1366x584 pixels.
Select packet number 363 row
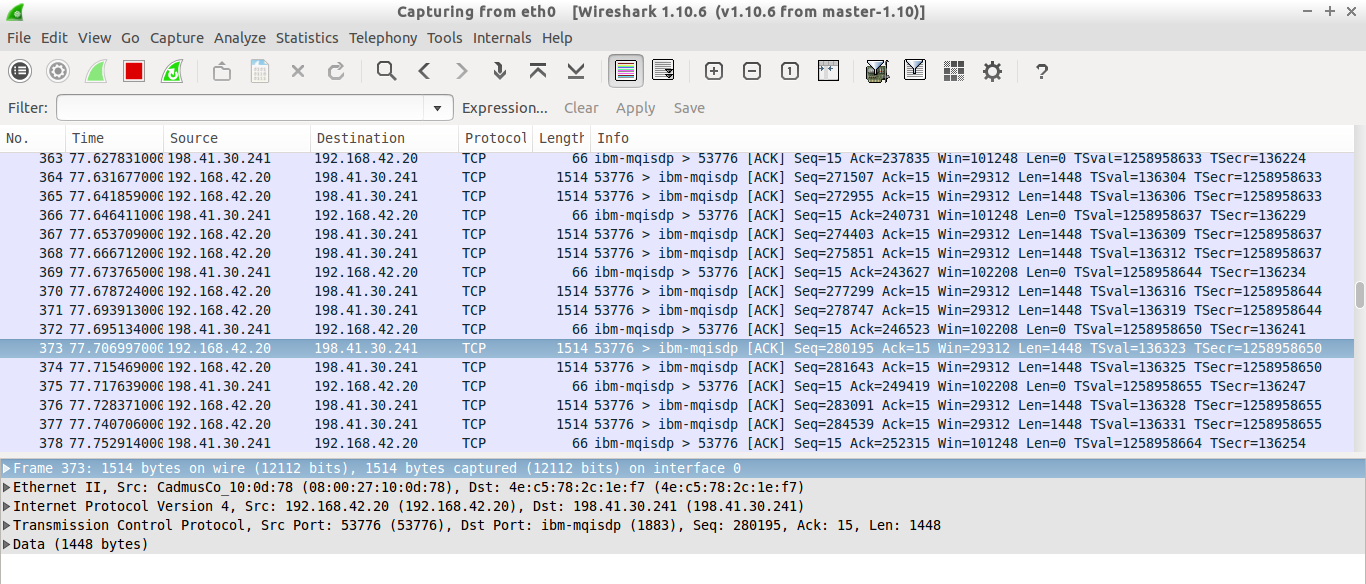677,158
